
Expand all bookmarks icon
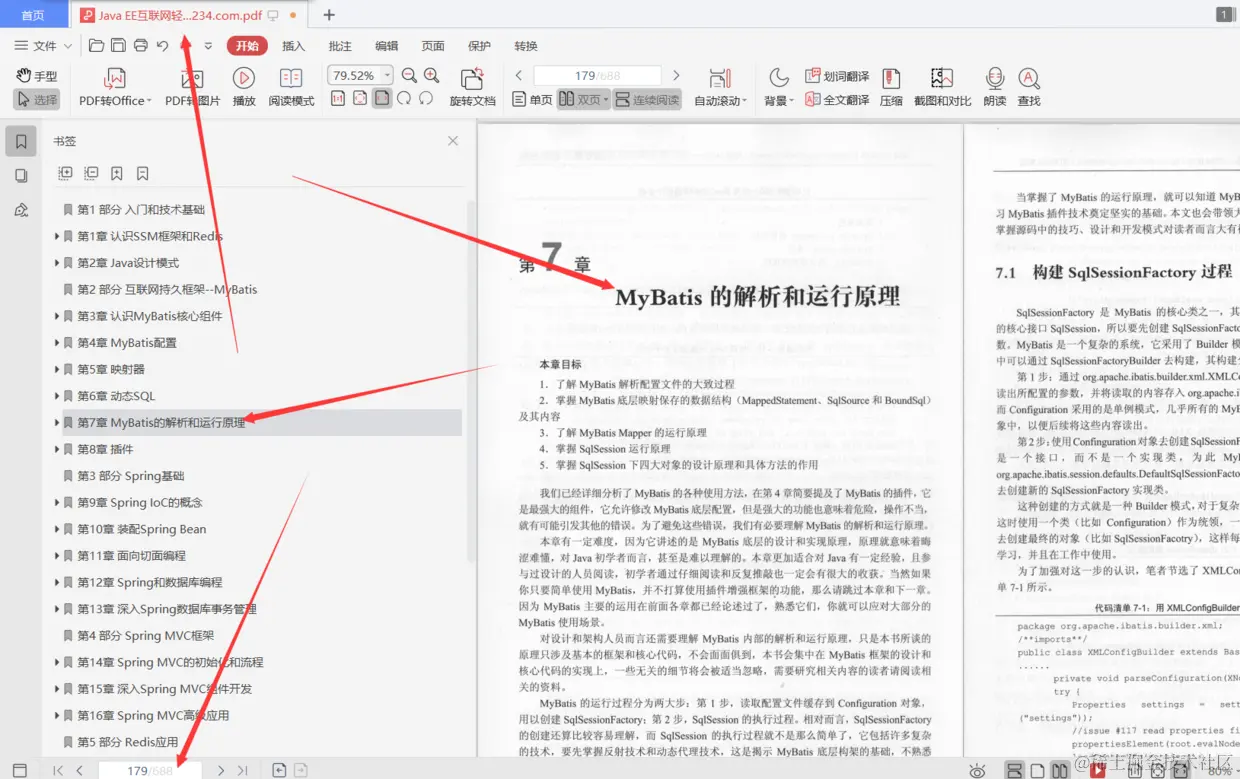pyautogui.click(x=66, y=173)
